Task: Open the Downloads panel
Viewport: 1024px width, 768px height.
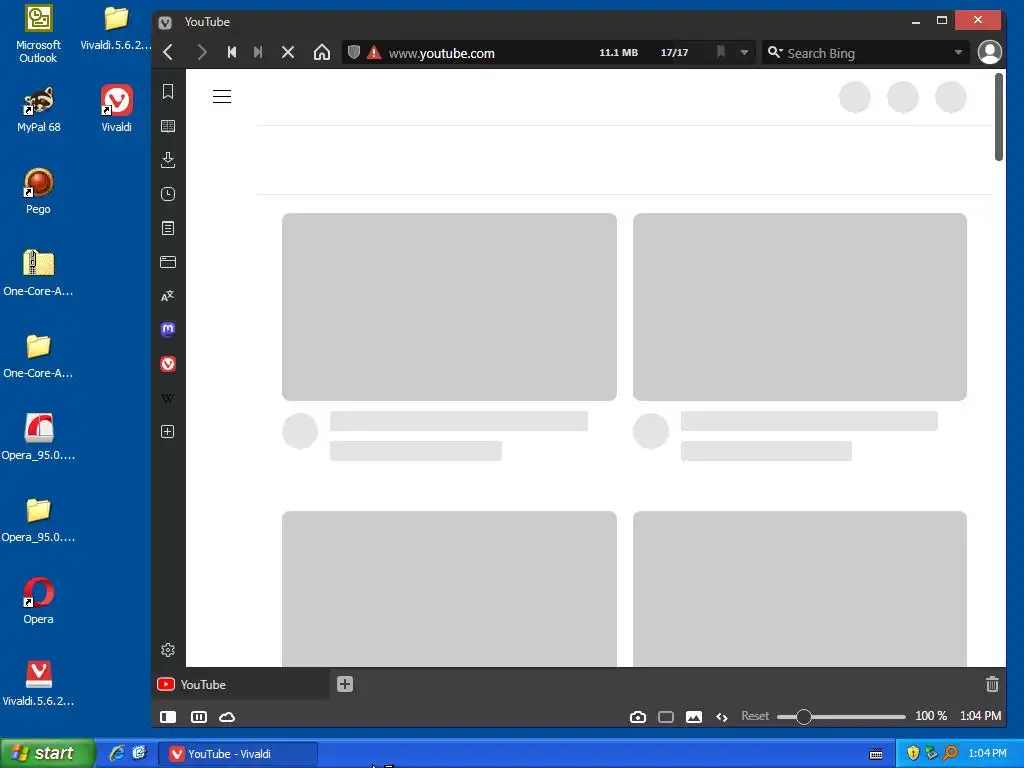Action: pos(168,160)
